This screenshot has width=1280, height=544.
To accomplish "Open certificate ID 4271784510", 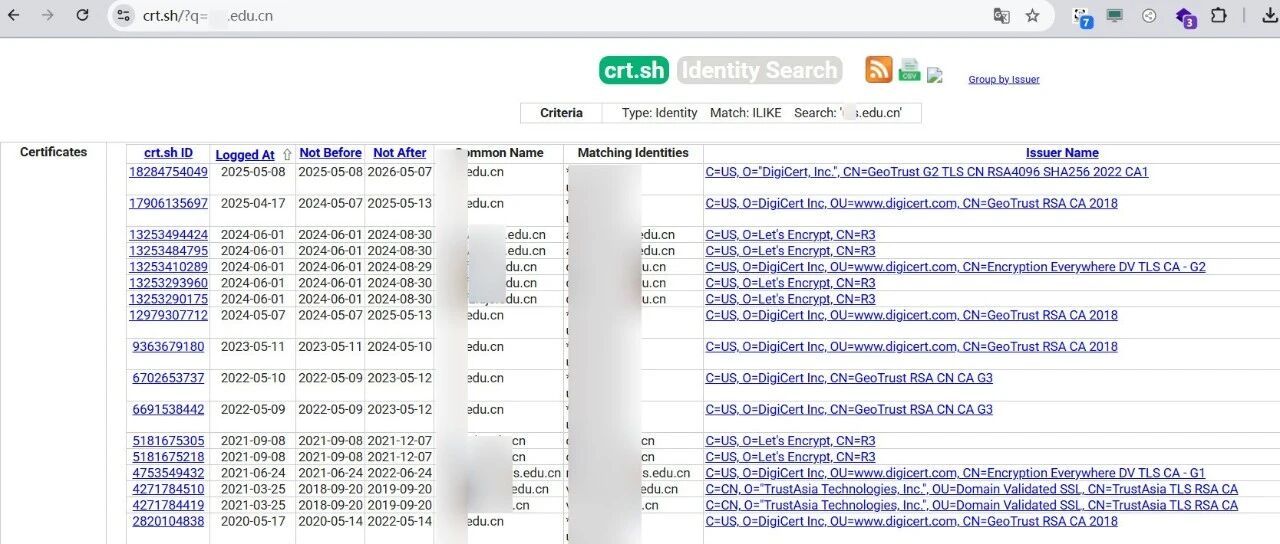I will point(168,489).
